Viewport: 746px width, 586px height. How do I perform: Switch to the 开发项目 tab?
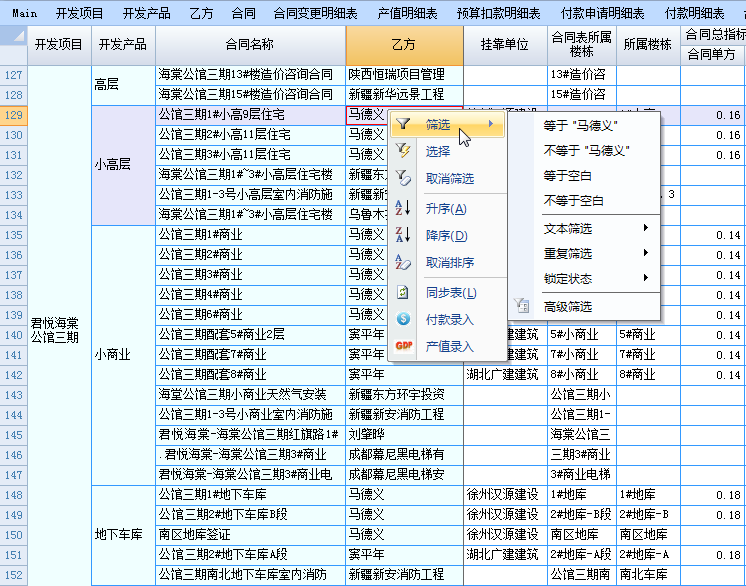pyautogui.click(x=79, y=13)
